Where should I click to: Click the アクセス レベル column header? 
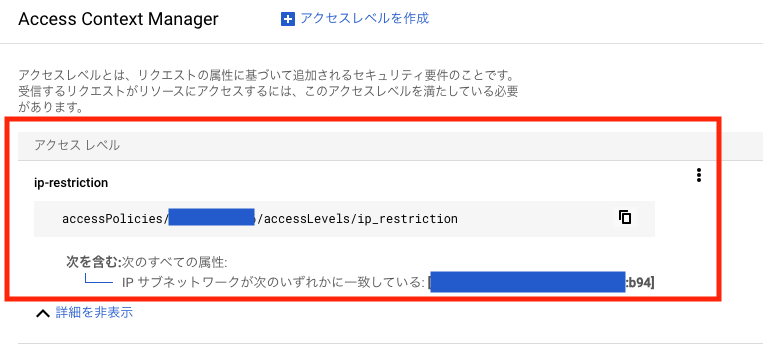77,145
